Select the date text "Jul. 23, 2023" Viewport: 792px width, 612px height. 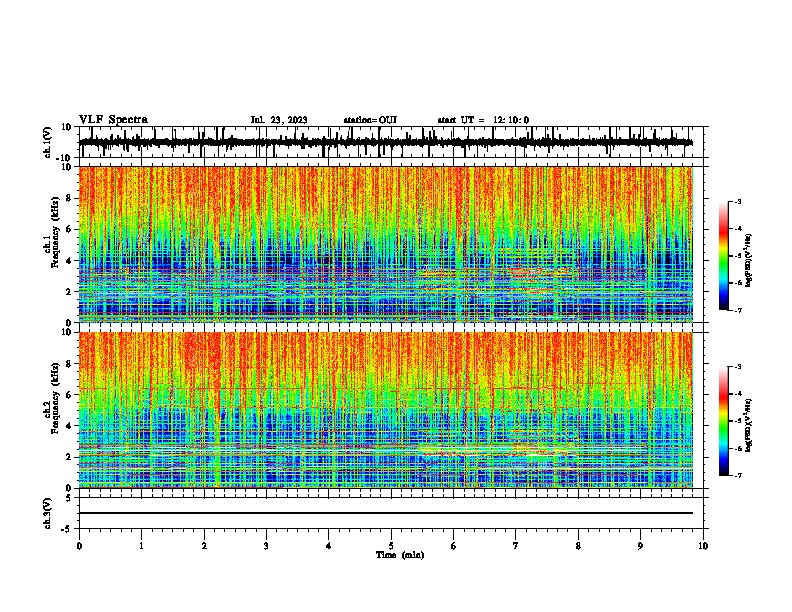(x=279, y=120)
